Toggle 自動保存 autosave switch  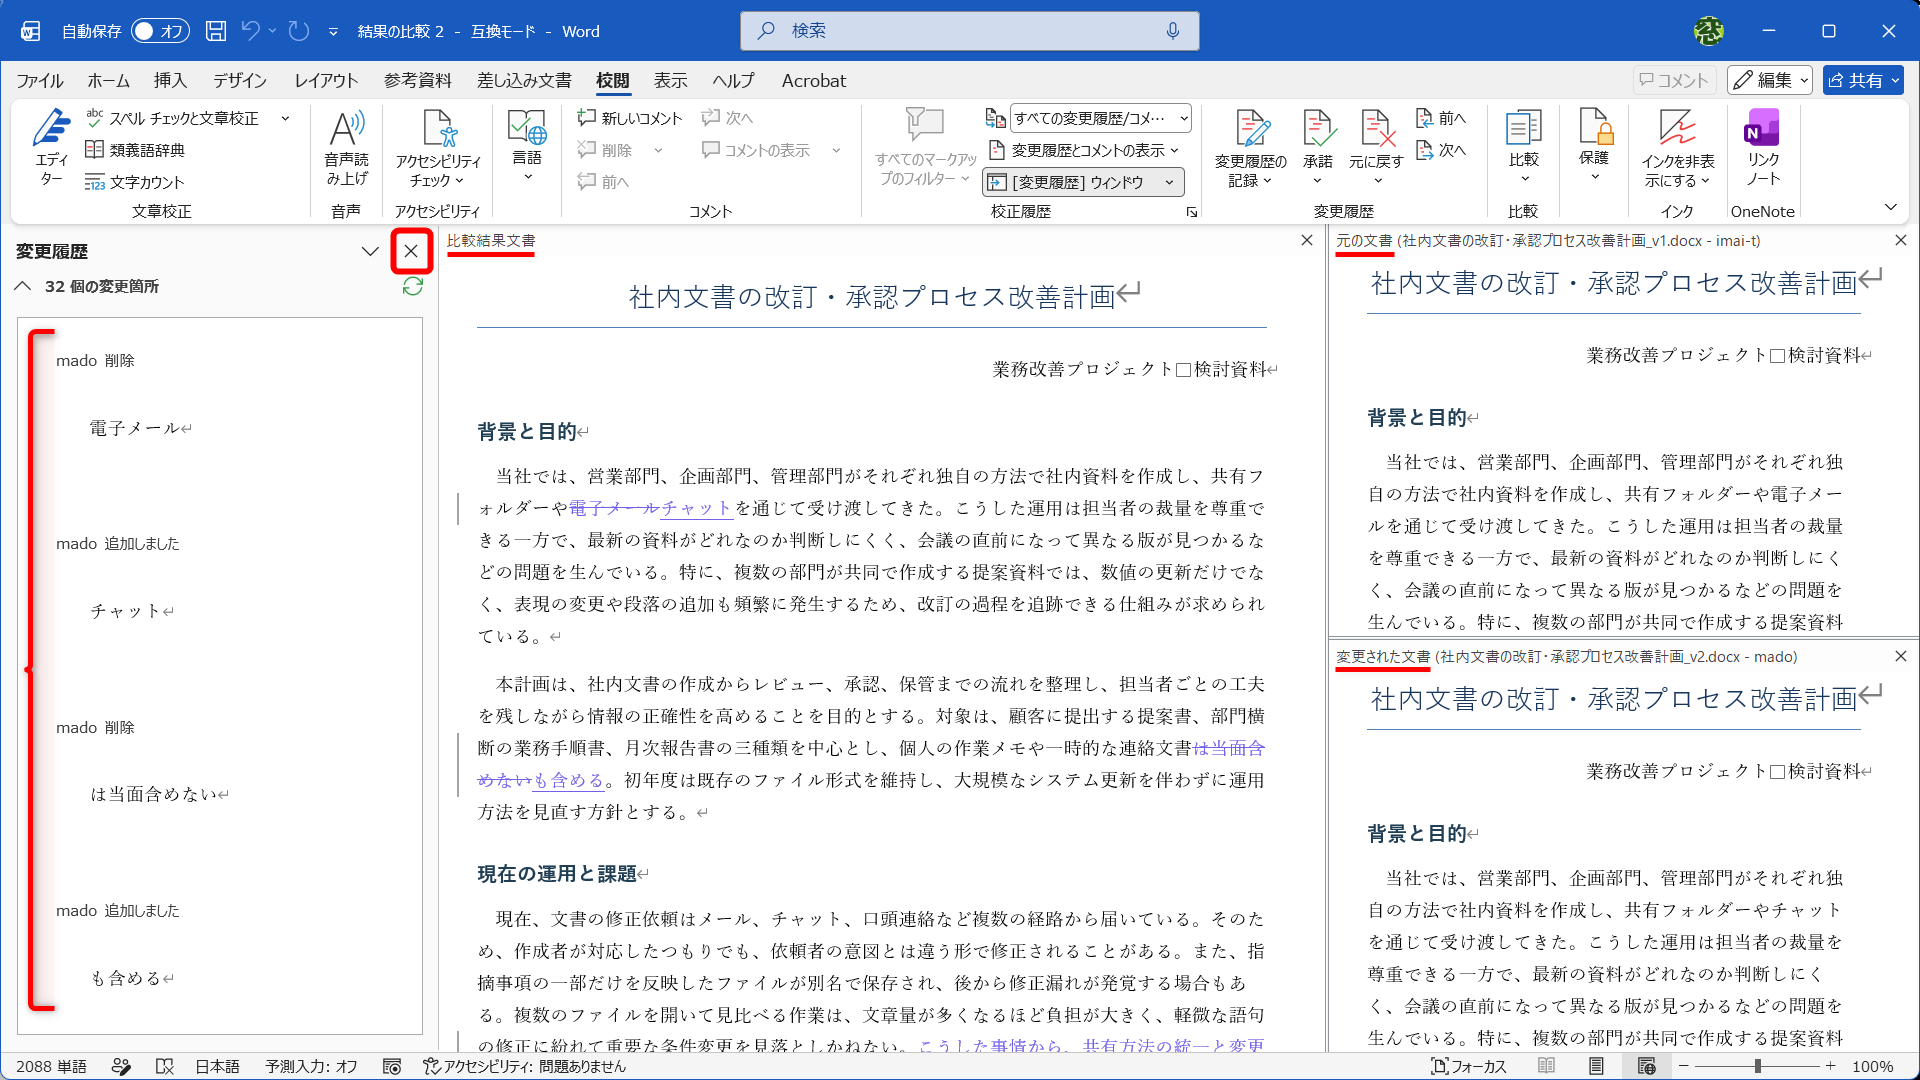(x=159, y=31)
